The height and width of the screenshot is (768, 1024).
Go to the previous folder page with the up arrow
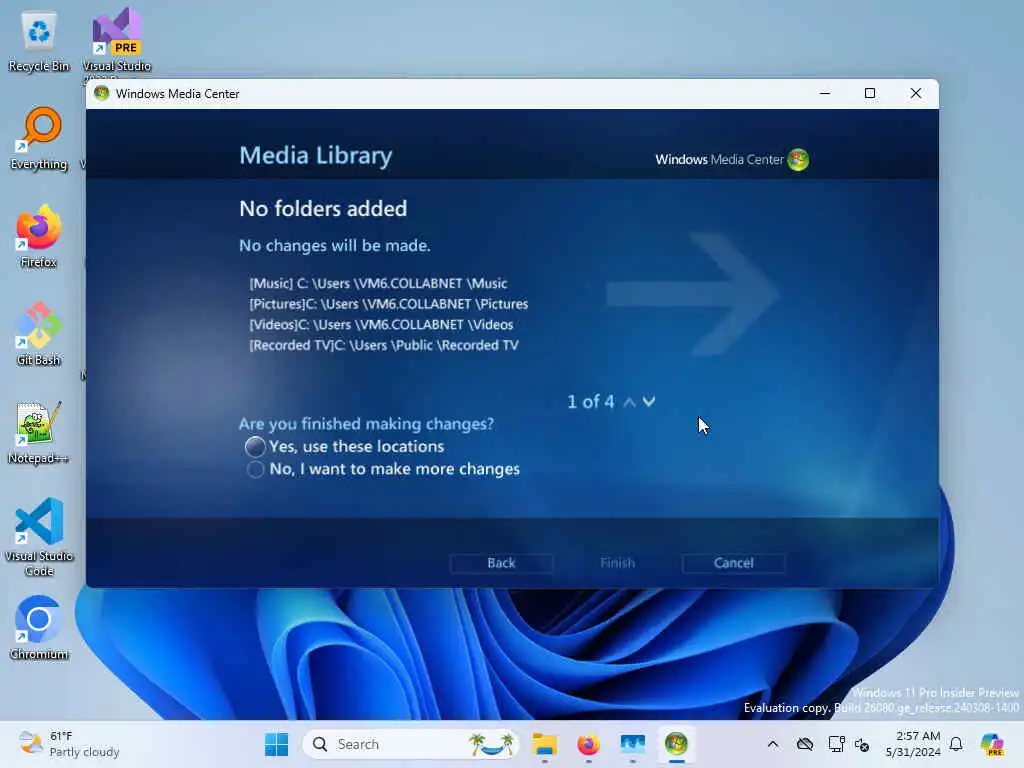tap(630, 402)
